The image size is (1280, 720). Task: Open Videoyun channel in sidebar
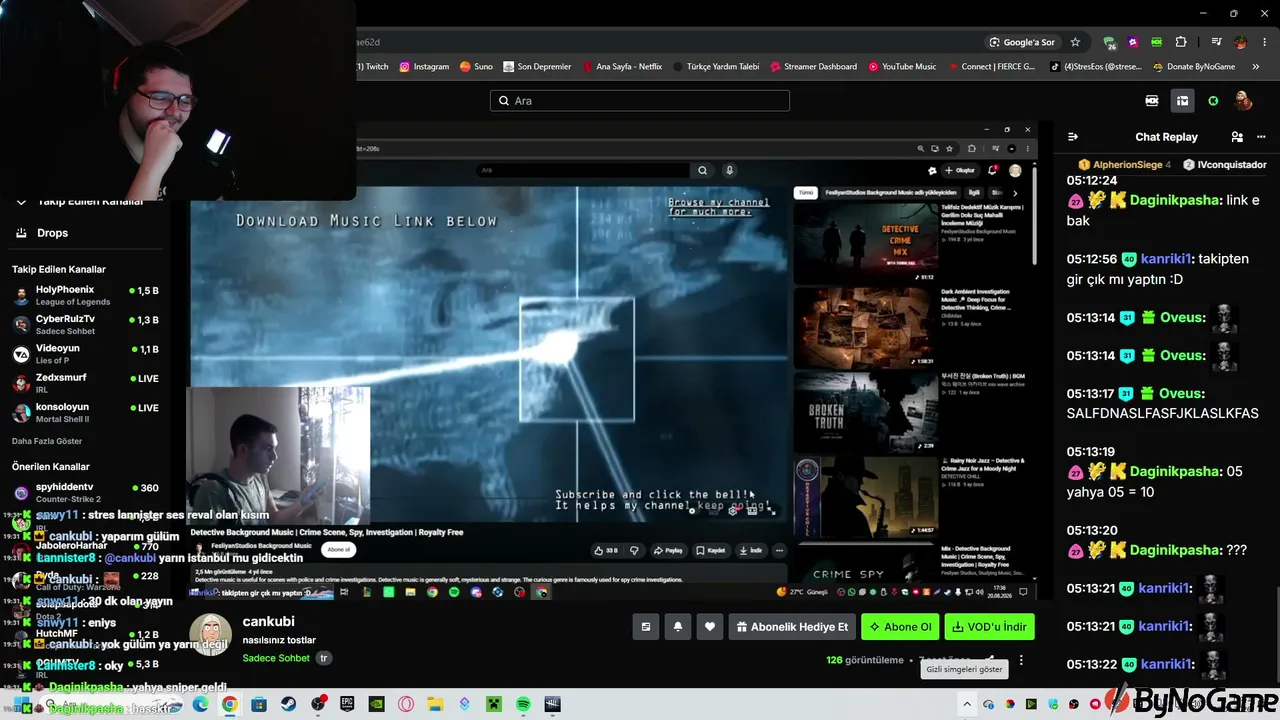pos(85,353)
